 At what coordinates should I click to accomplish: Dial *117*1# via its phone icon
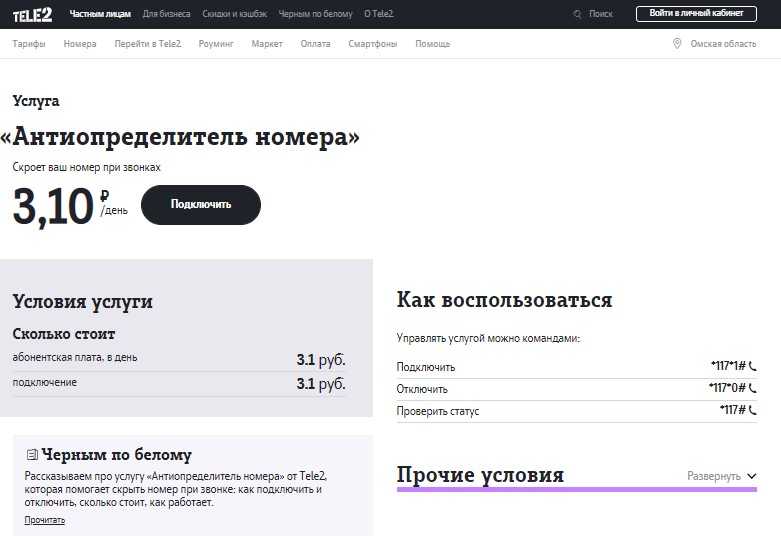pos(753,366)
